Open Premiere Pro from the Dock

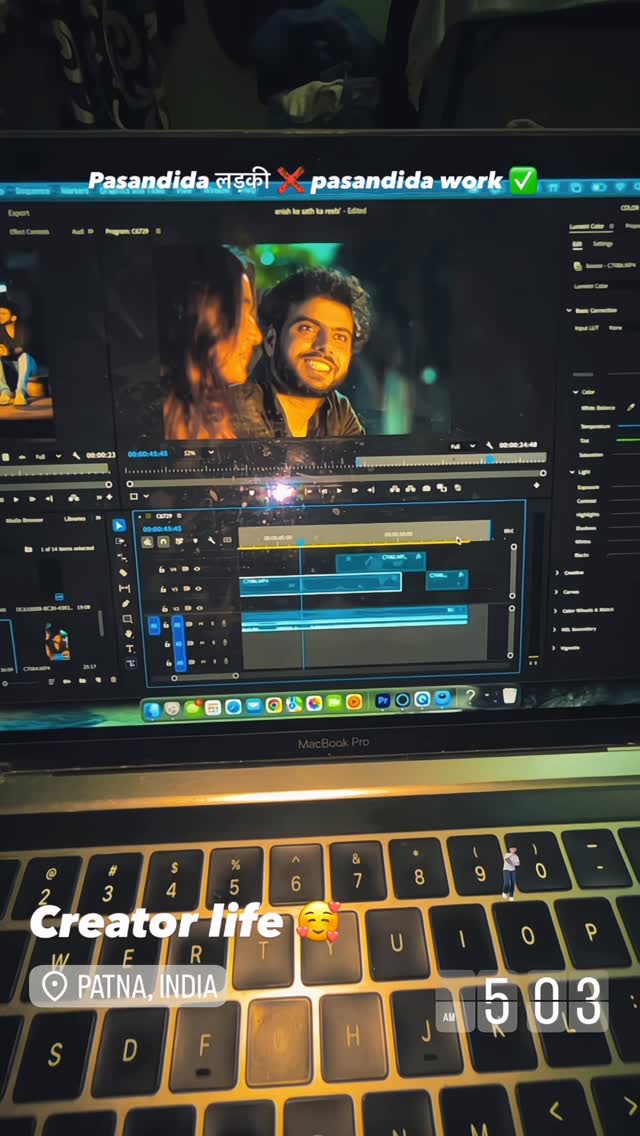[x=382, y=701]
